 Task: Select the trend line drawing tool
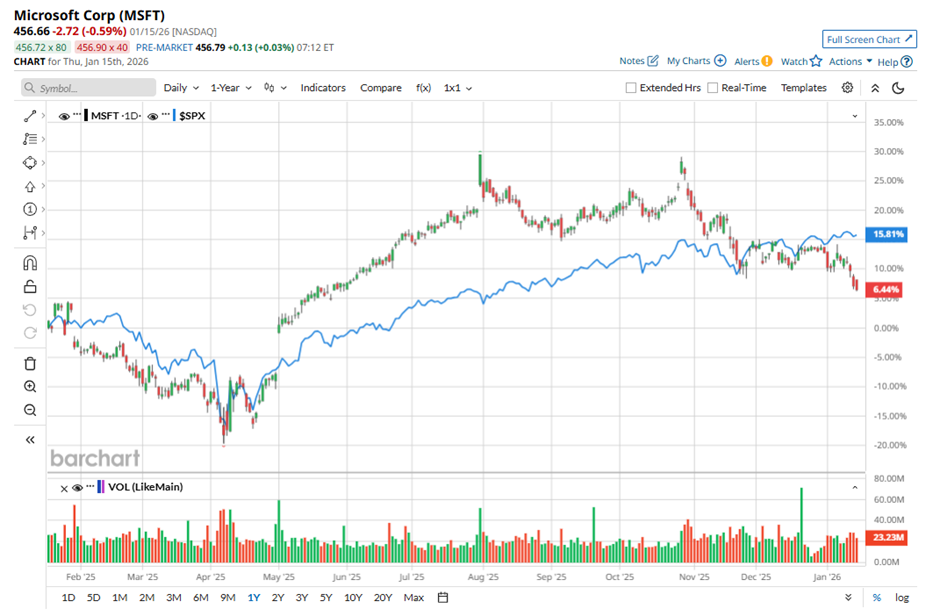29,116
